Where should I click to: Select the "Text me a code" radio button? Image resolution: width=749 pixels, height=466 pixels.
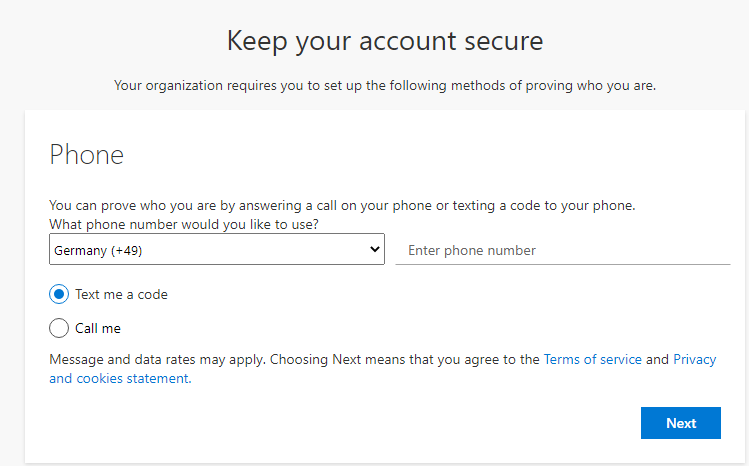[x=59, y=295]
